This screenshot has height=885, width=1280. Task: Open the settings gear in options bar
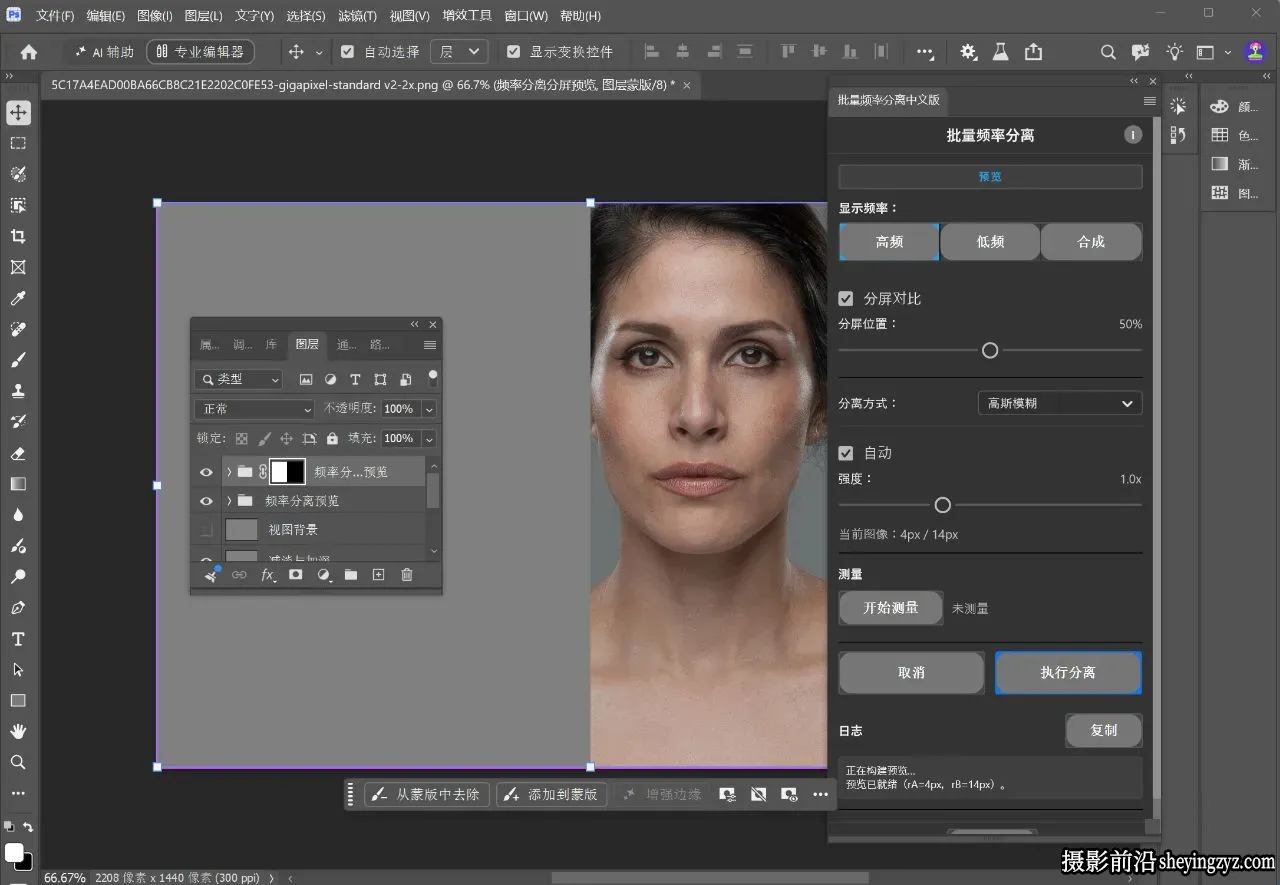click(x=968, y=52)
